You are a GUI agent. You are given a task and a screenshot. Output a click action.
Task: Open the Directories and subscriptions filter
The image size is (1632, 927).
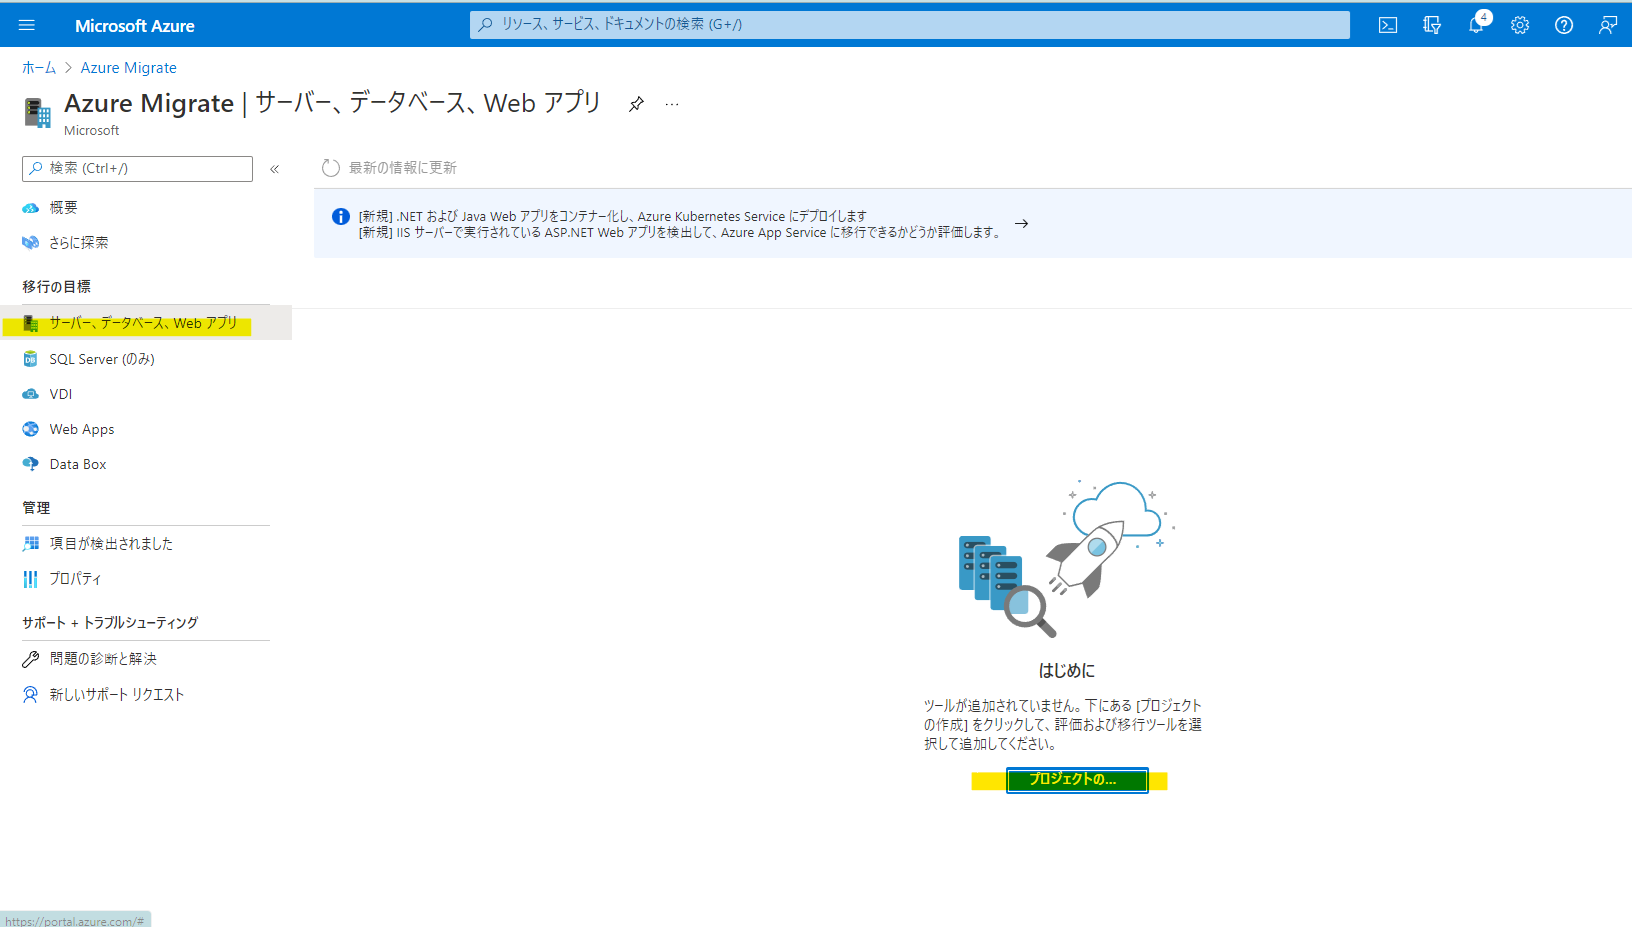pos(1432,25)
